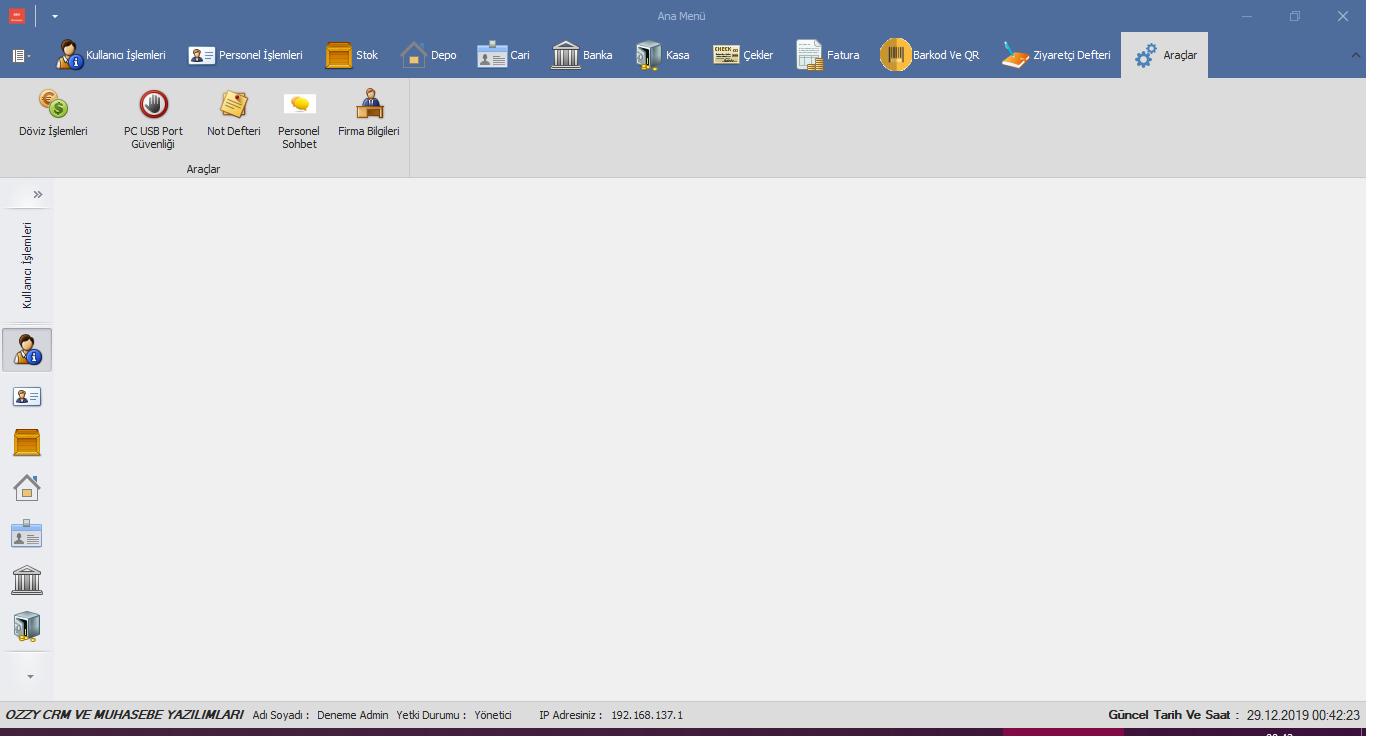This screenshot has height=736, width=1374.
Task: Close the Ana Menü window
Action: coord(1343,16)
